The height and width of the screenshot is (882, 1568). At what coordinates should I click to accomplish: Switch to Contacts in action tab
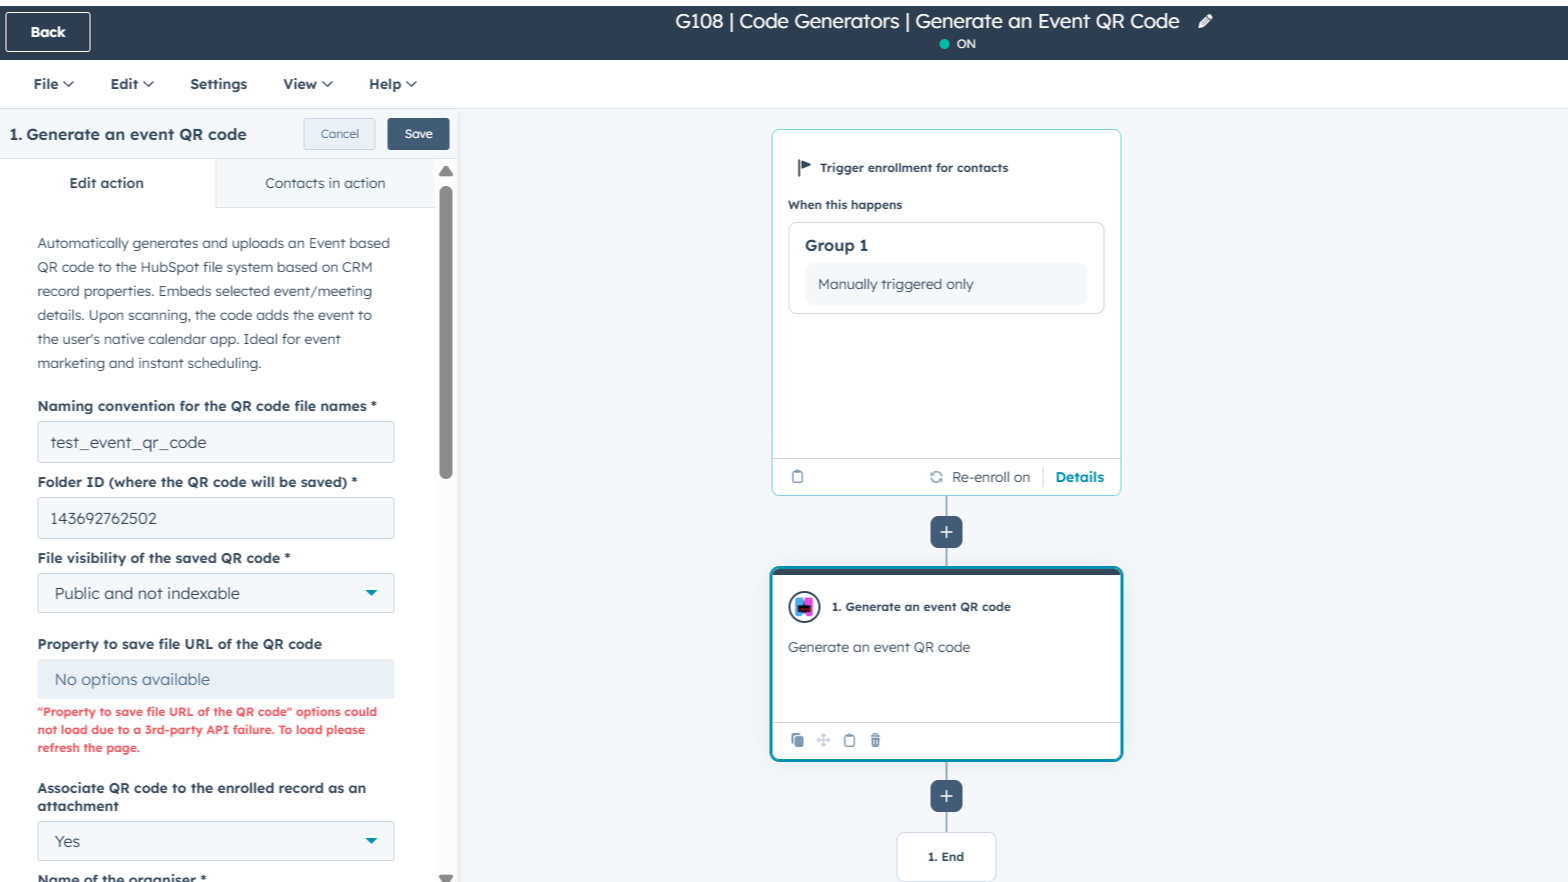[325, 183]
